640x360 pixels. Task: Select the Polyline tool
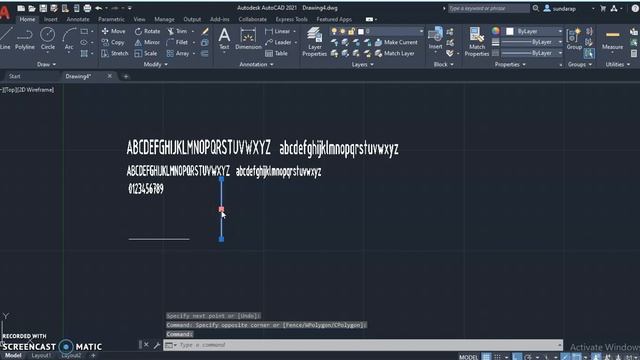[x=24, y=39]
